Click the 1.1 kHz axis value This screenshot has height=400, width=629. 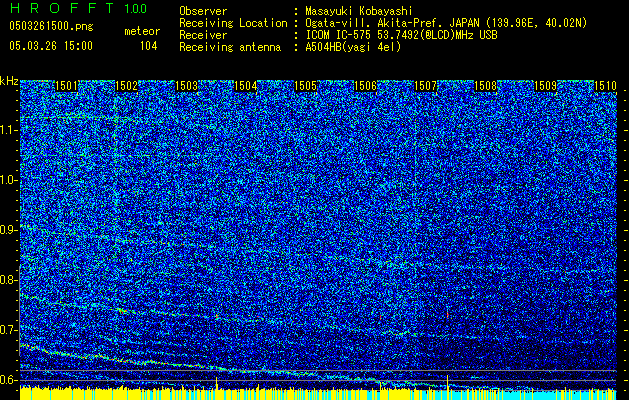9,130
